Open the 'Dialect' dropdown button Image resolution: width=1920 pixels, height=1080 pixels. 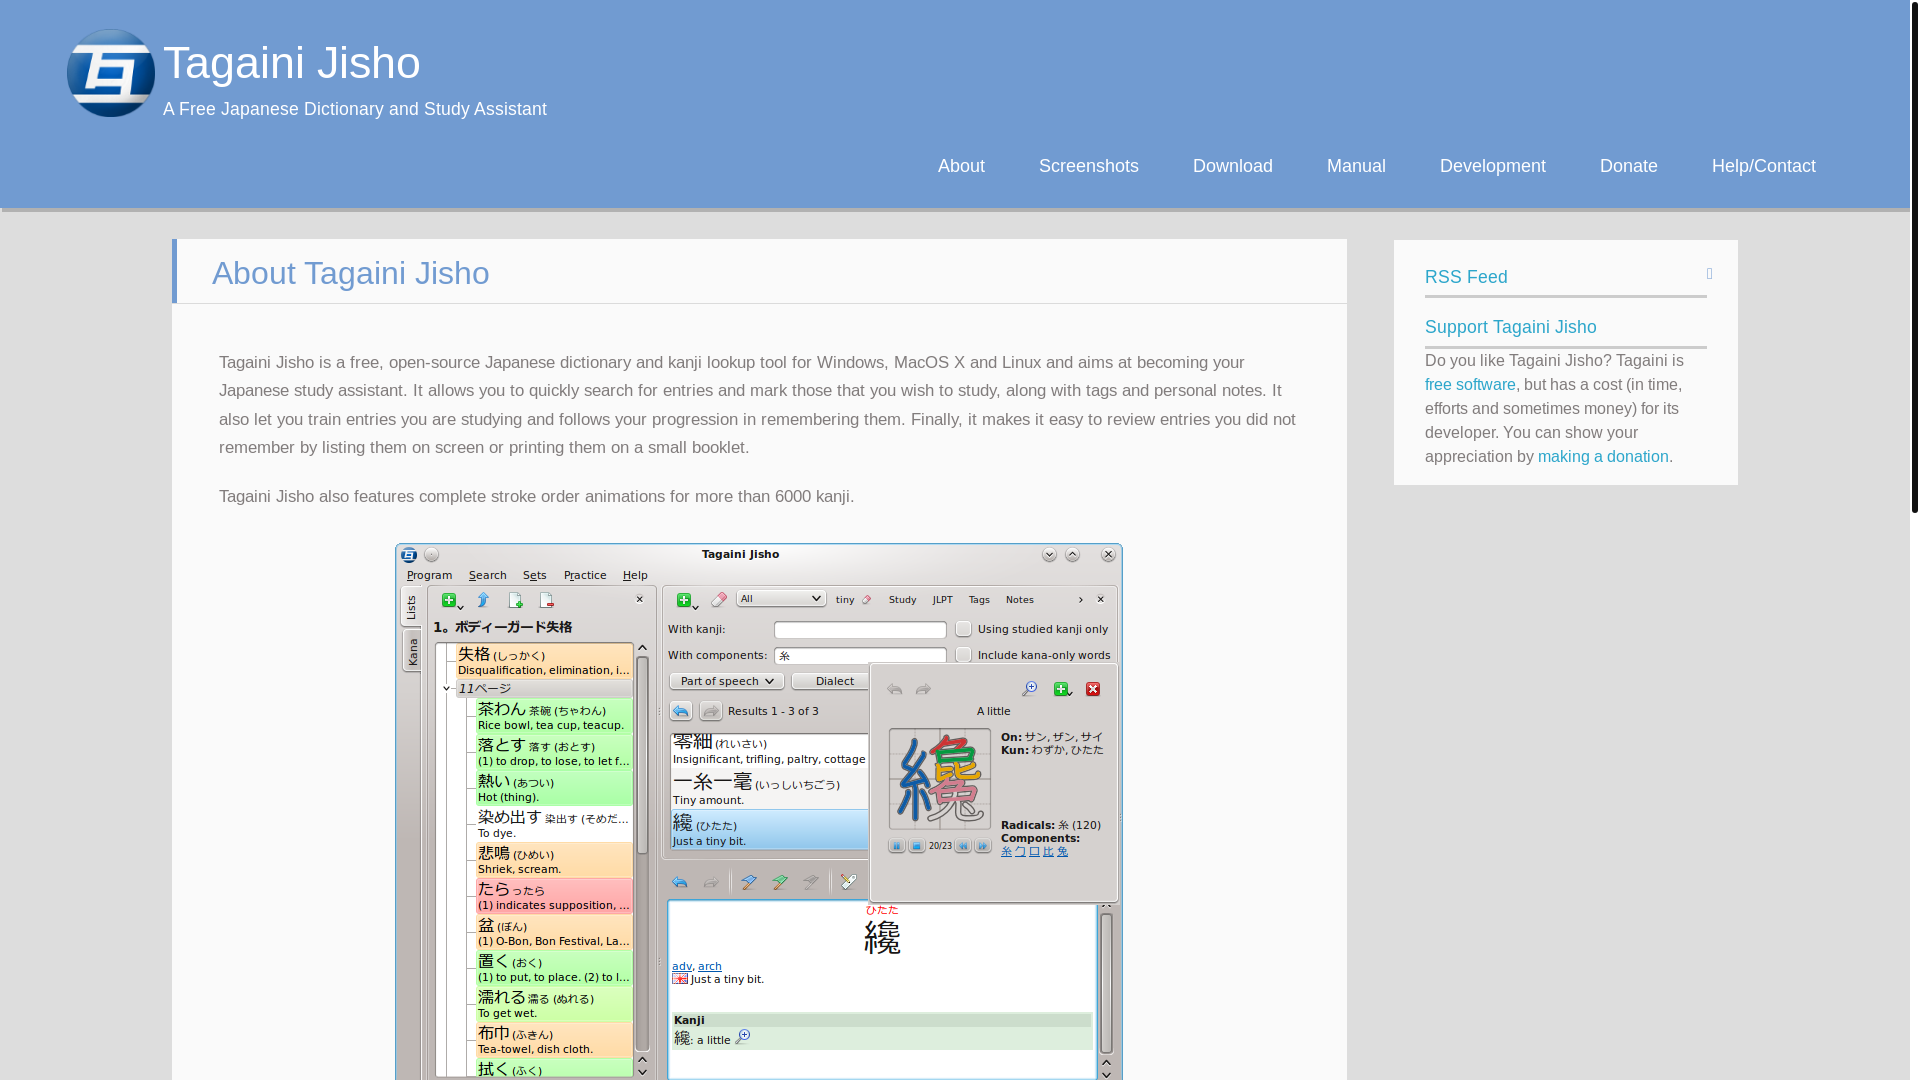831,682
